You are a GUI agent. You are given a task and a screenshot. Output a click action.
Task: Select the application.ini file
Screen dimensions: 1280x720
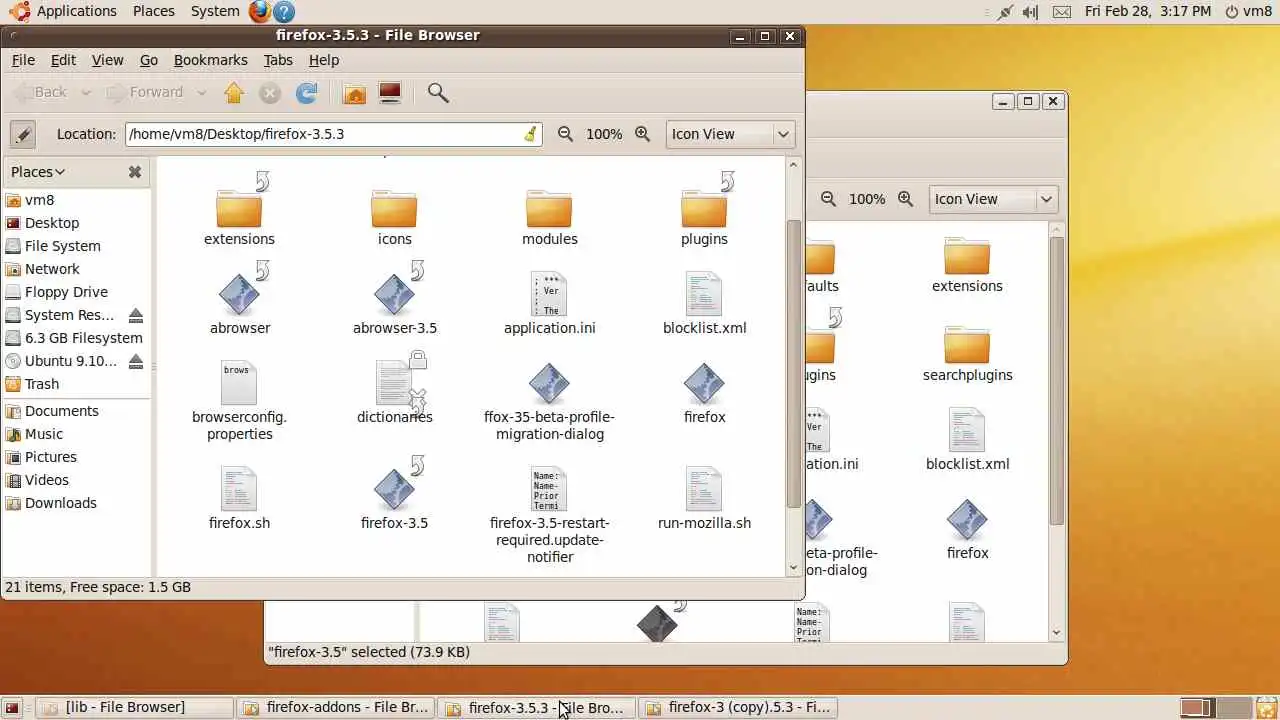pos(549,294)
